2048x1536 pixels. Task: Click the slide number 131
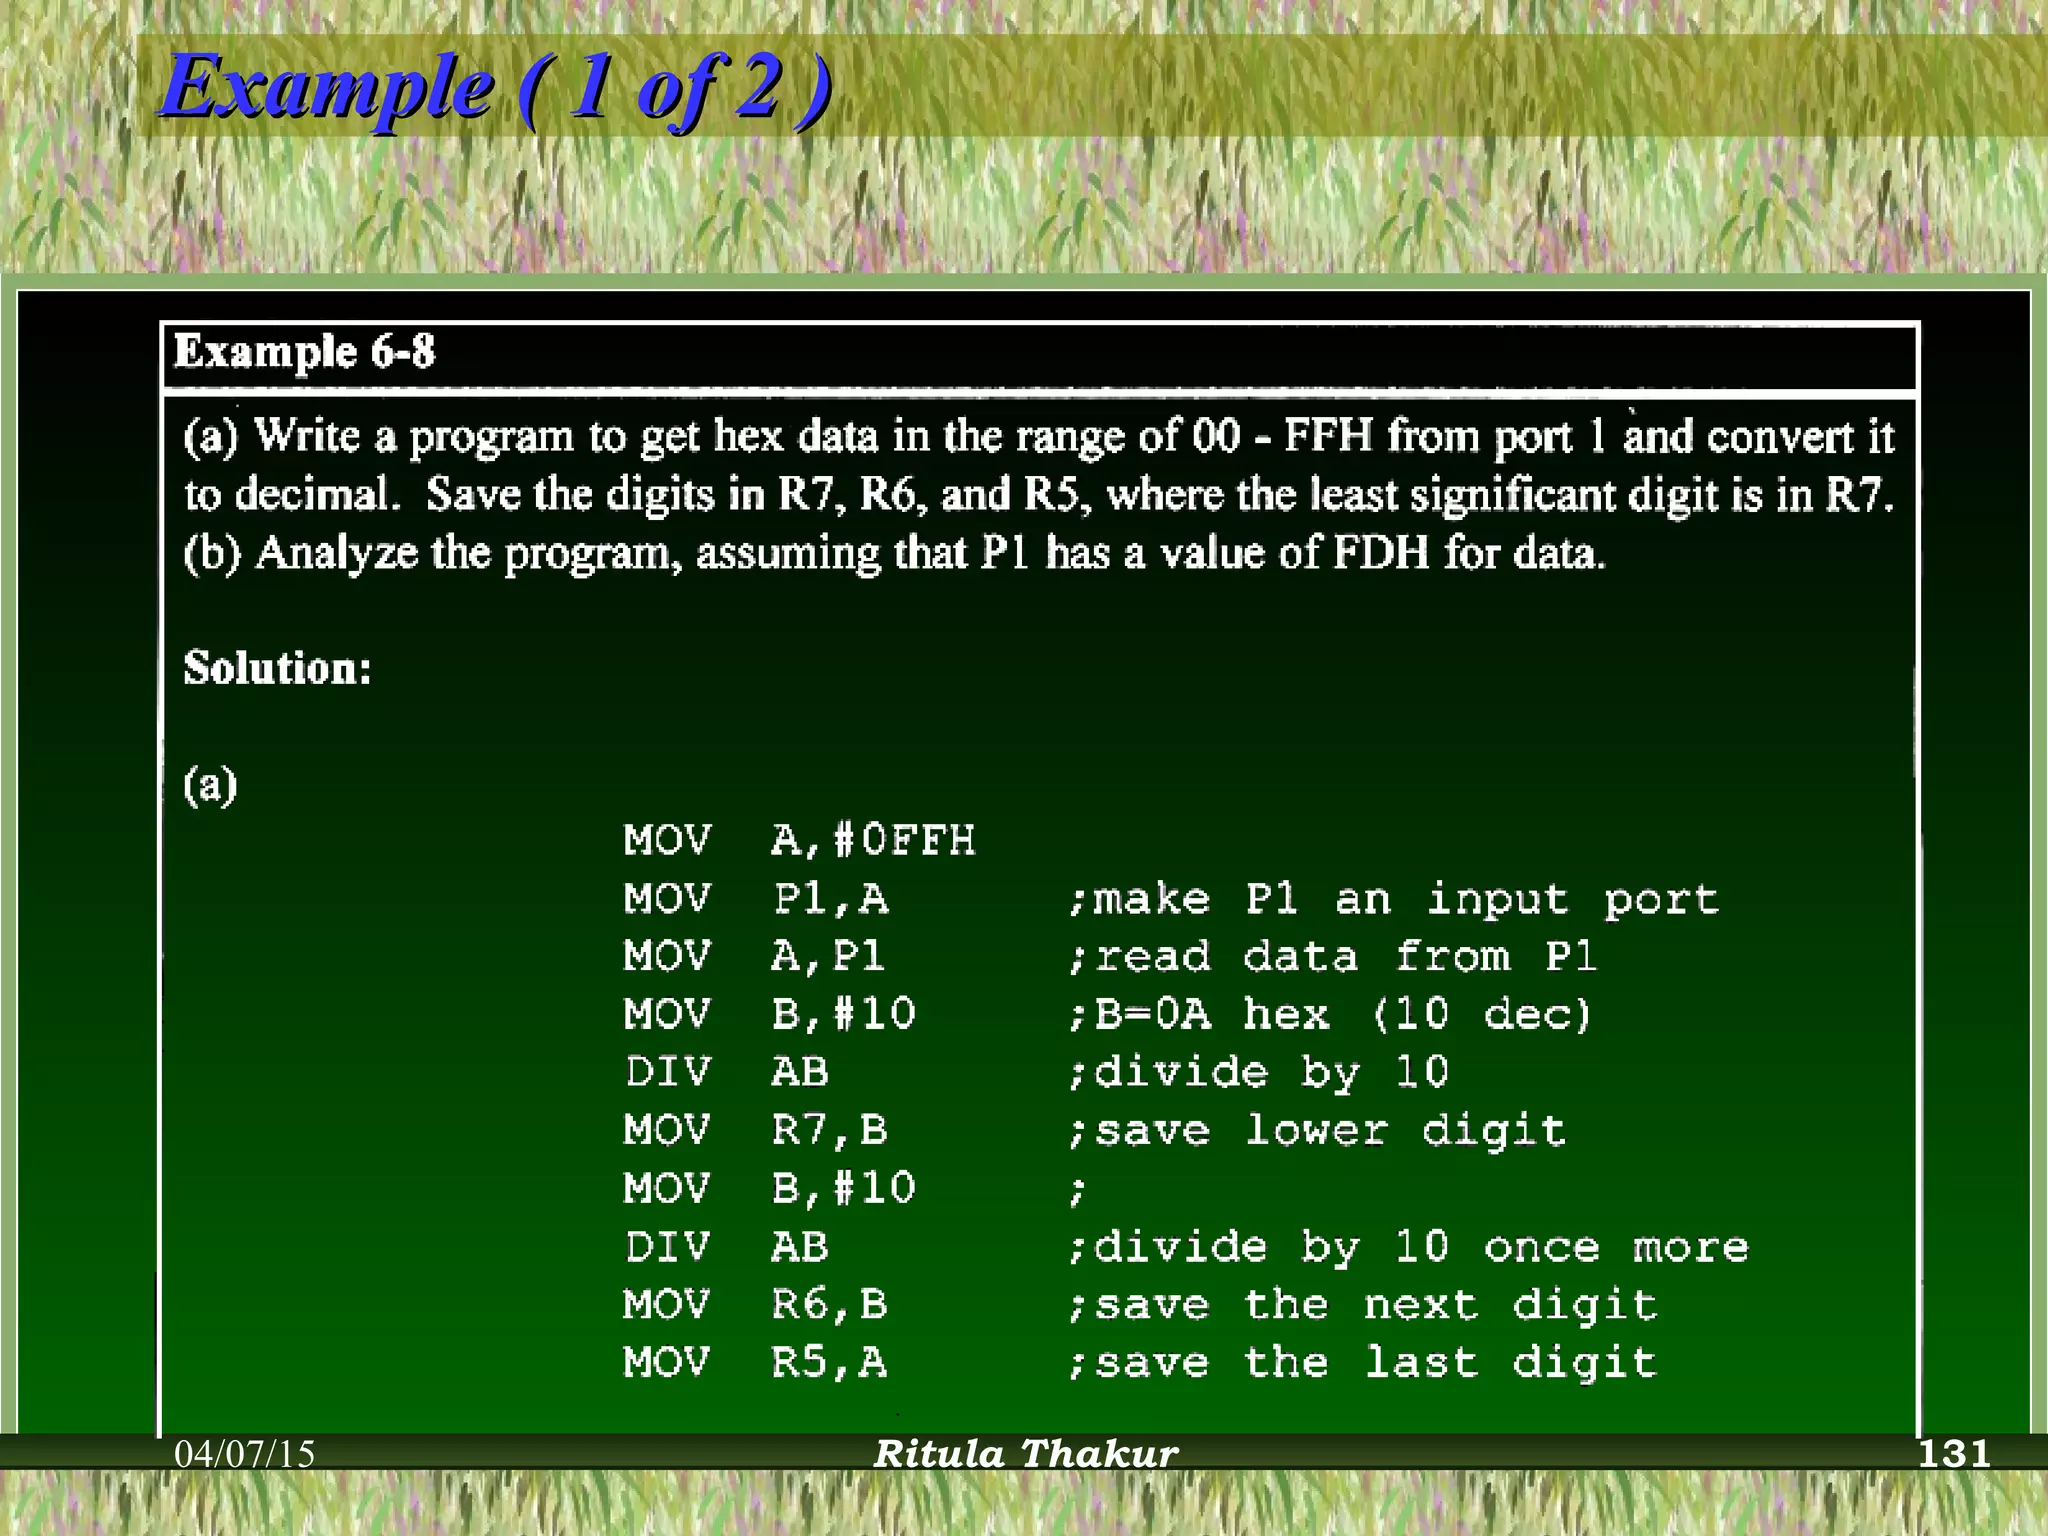click(x=1953, y=1453)
